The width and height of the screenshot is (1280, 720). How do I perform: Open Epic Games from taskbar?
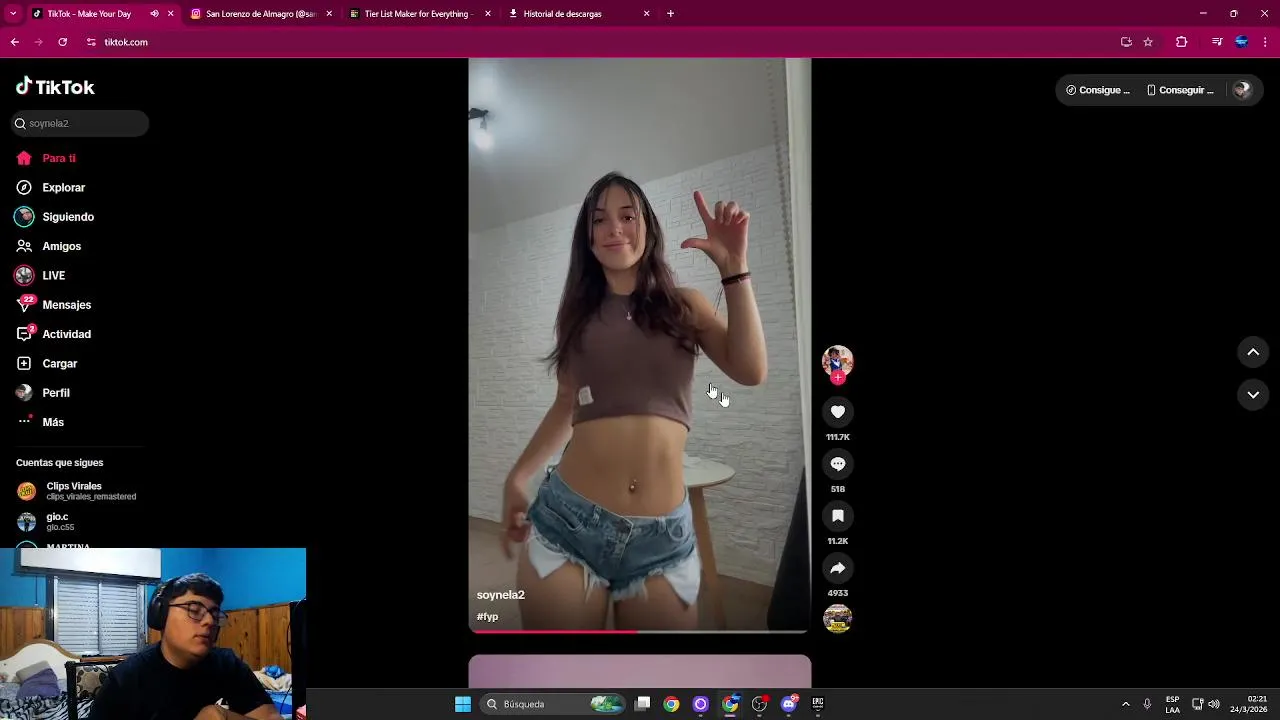click(818, 704)
